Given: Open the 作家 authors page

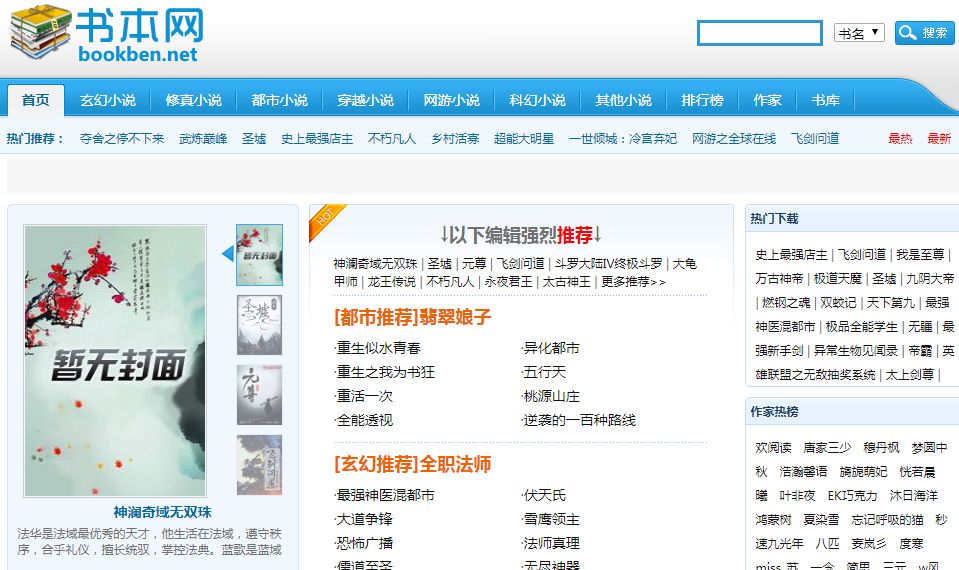Looking at the screenshot, I should (767, 100).
